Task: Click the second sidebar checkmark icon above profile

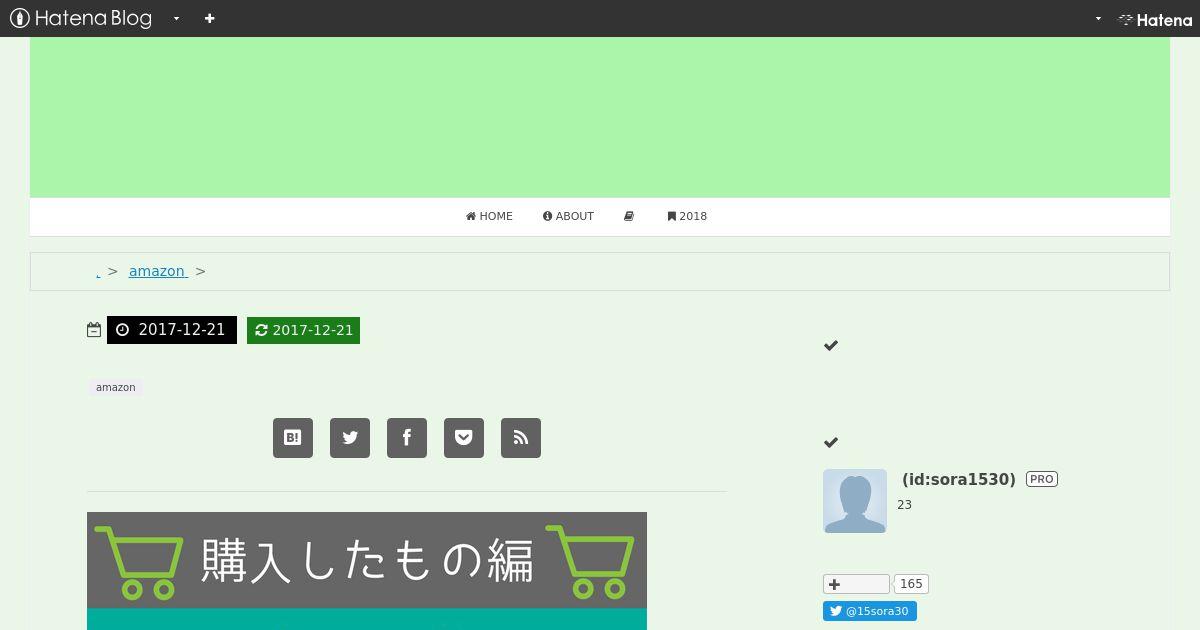Action: coord(831,442)
